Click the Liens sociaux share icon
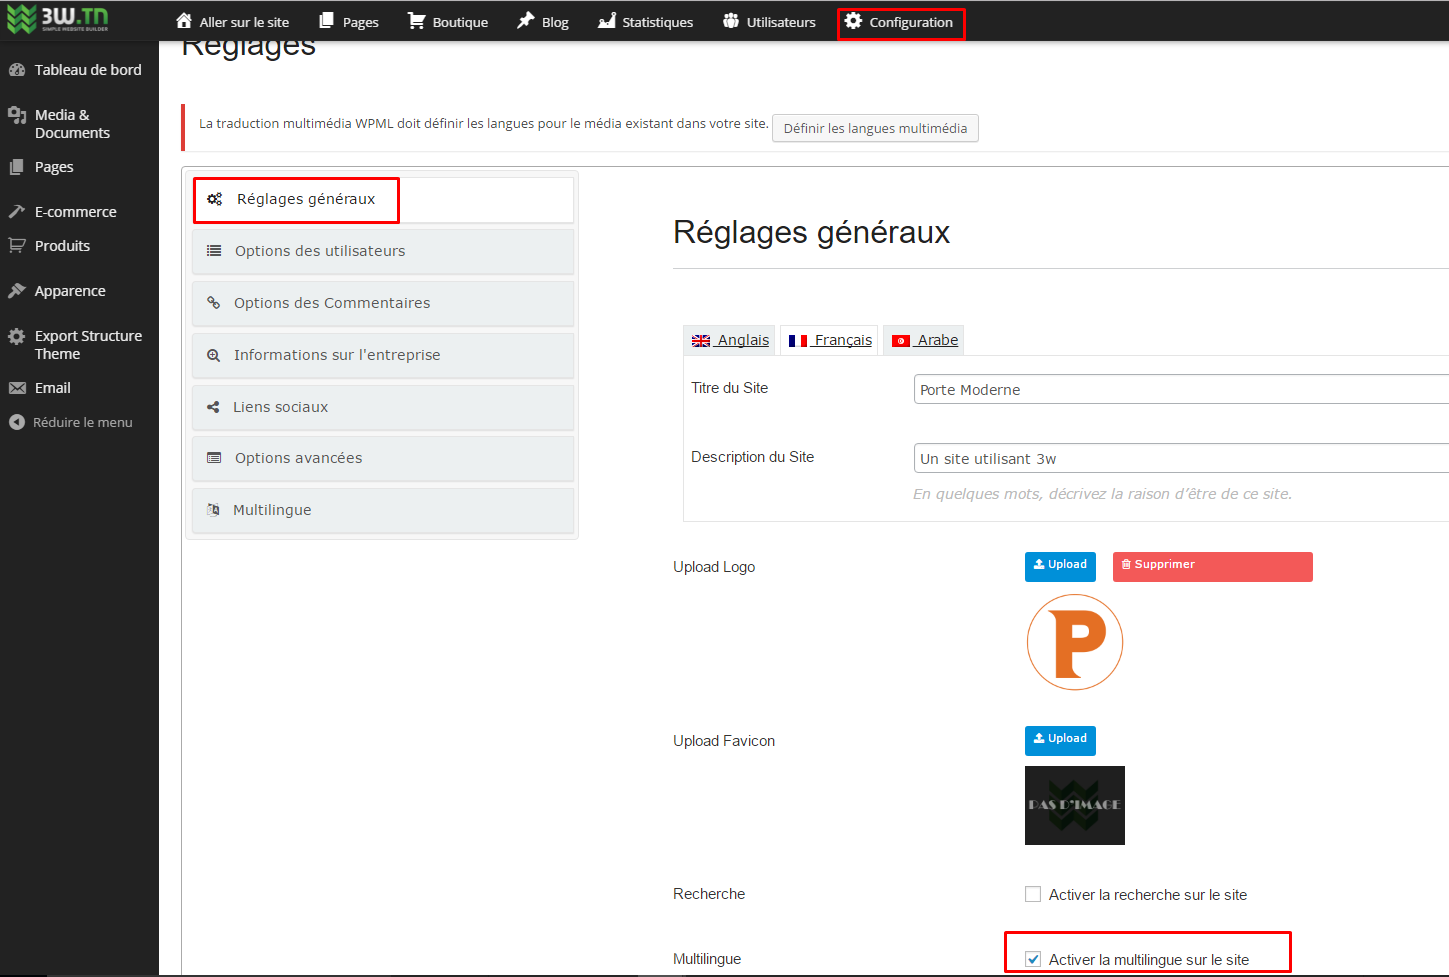This screenshot has width=1449, height=977. (x=213, y=407)
